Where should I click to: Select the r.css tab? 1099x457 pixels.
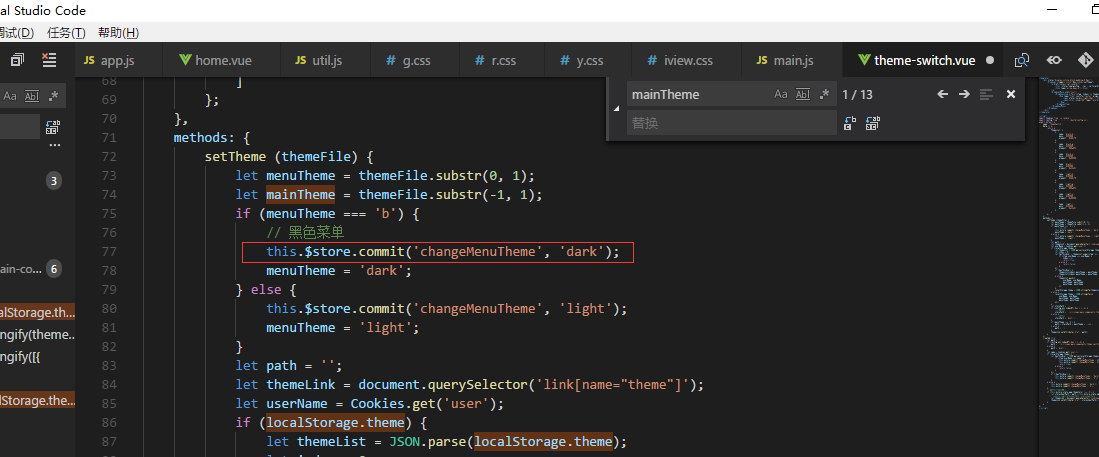(x=502, y=60)
